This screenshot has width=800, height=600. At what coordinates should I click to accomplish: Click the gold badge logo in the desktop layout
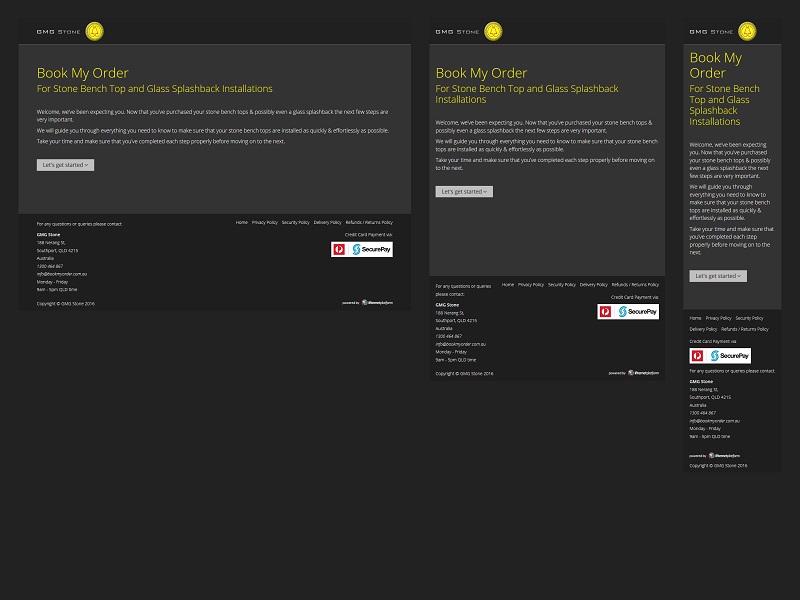pyautogui.click(x=95, y=32)
